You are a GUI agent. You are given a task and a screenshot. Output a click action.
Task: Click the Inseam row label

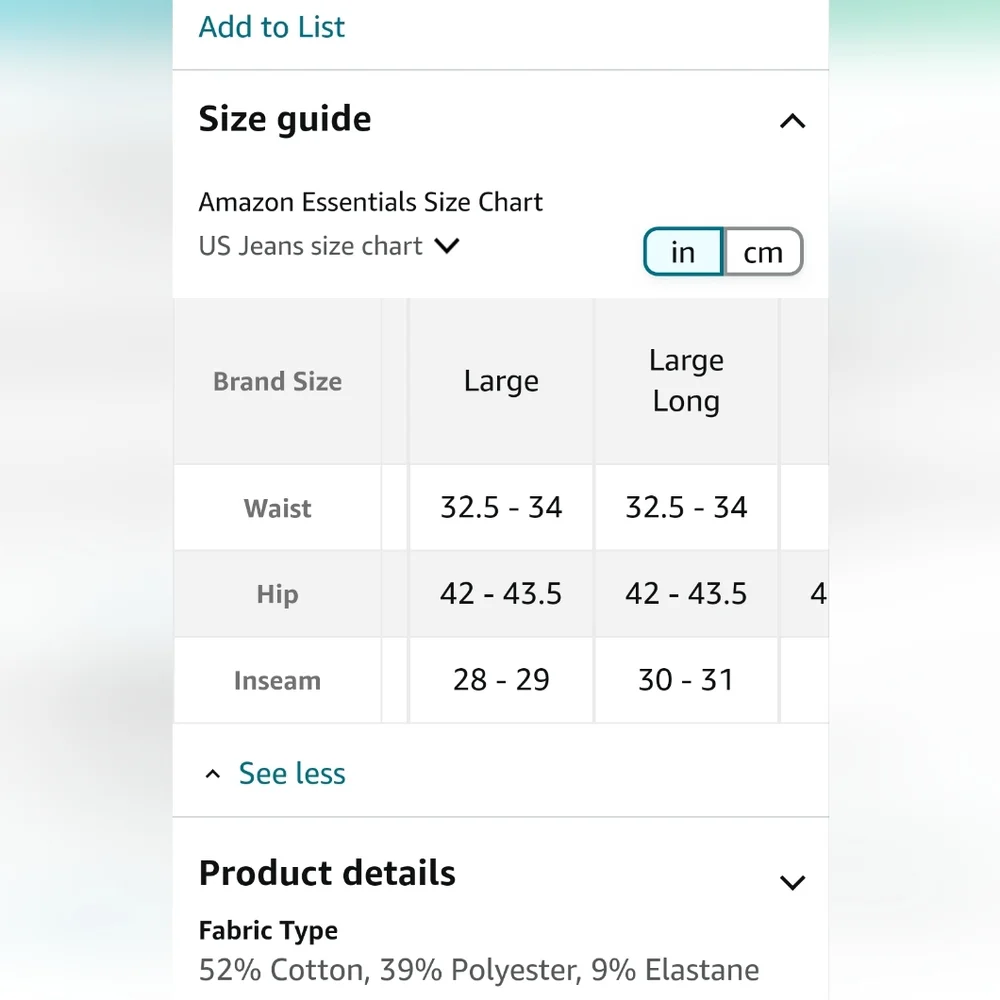(277, 680)
